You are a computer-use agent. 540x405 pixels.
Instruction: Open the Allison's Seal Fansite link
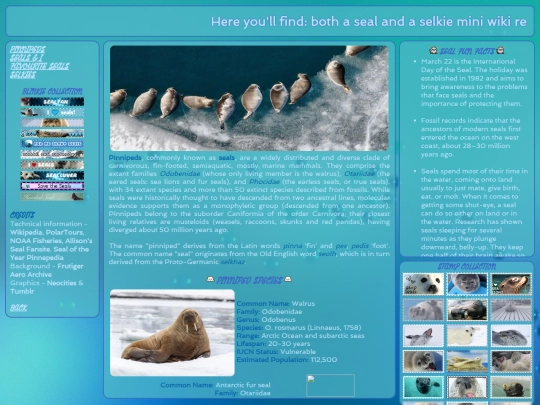(x=51, y=245)
